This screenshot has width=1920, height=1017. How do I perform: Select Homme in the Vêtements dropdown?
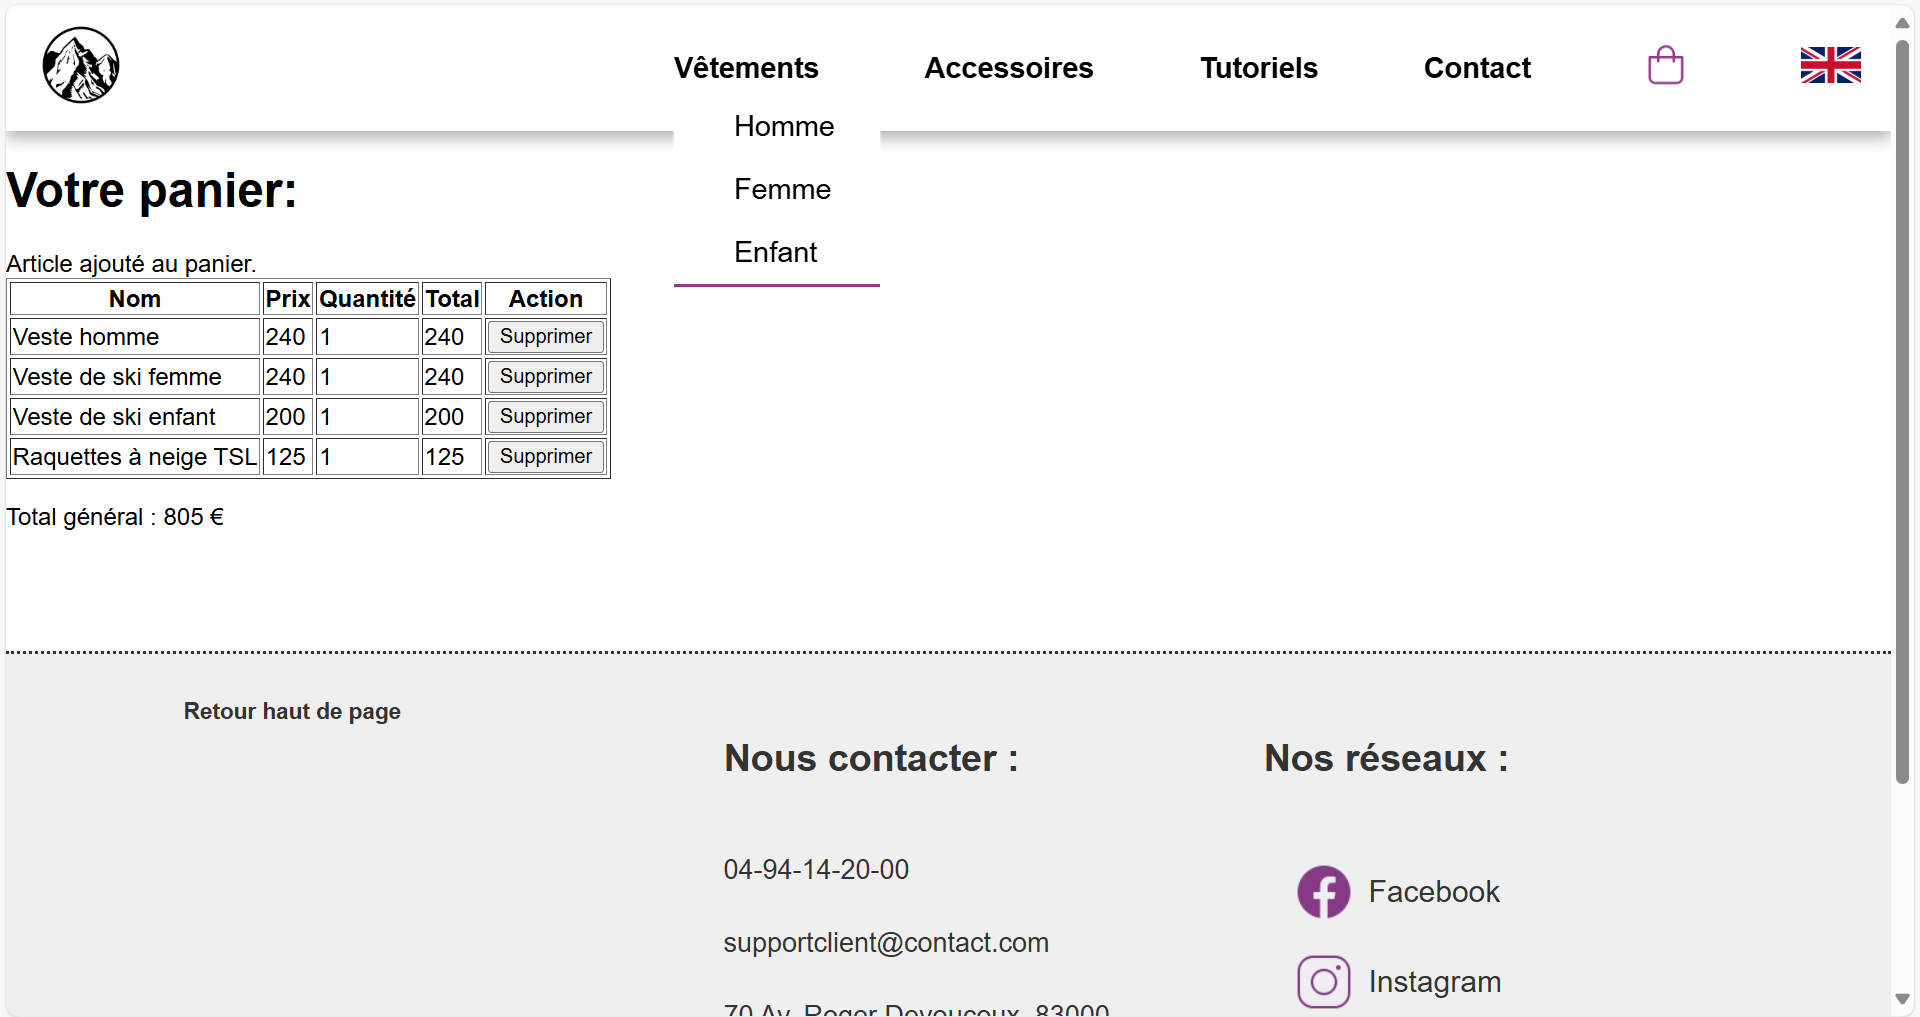[x=784, y=126]
